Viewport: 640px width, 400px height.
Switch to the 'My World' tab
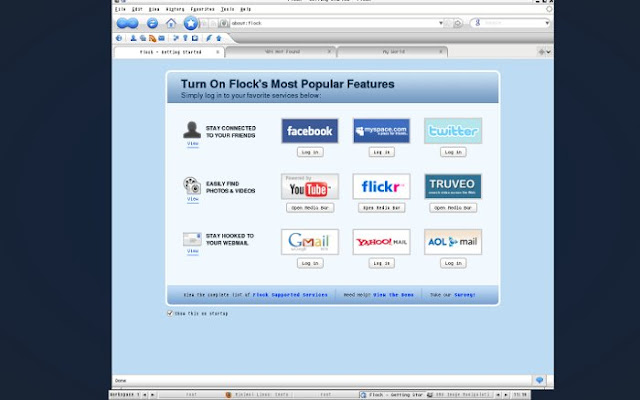[392, 52]
